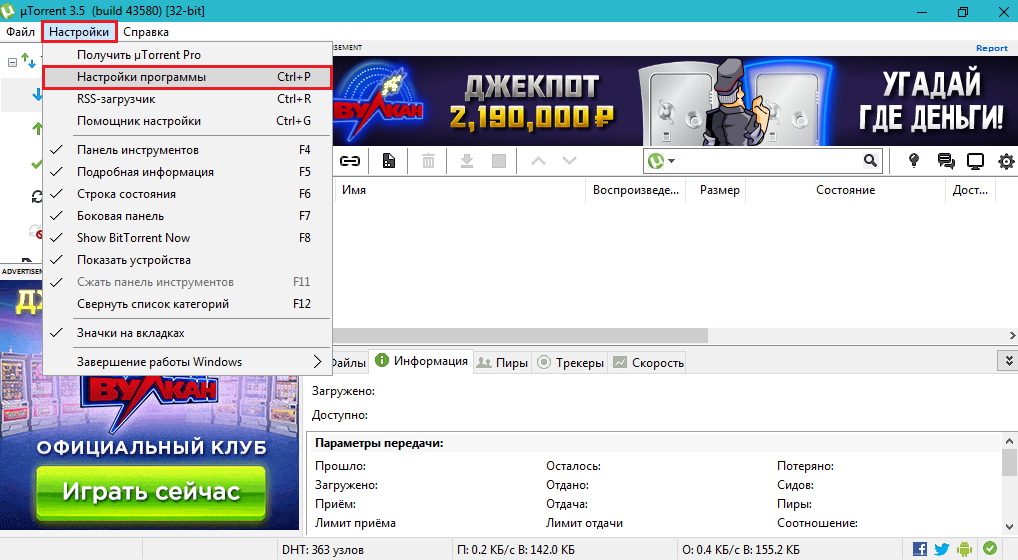Image resolution: width=1018 pixels, height=560 pixels.
Task: Toggle the 'Show BitTorrent Now' menu option
Action: (133, 238)
